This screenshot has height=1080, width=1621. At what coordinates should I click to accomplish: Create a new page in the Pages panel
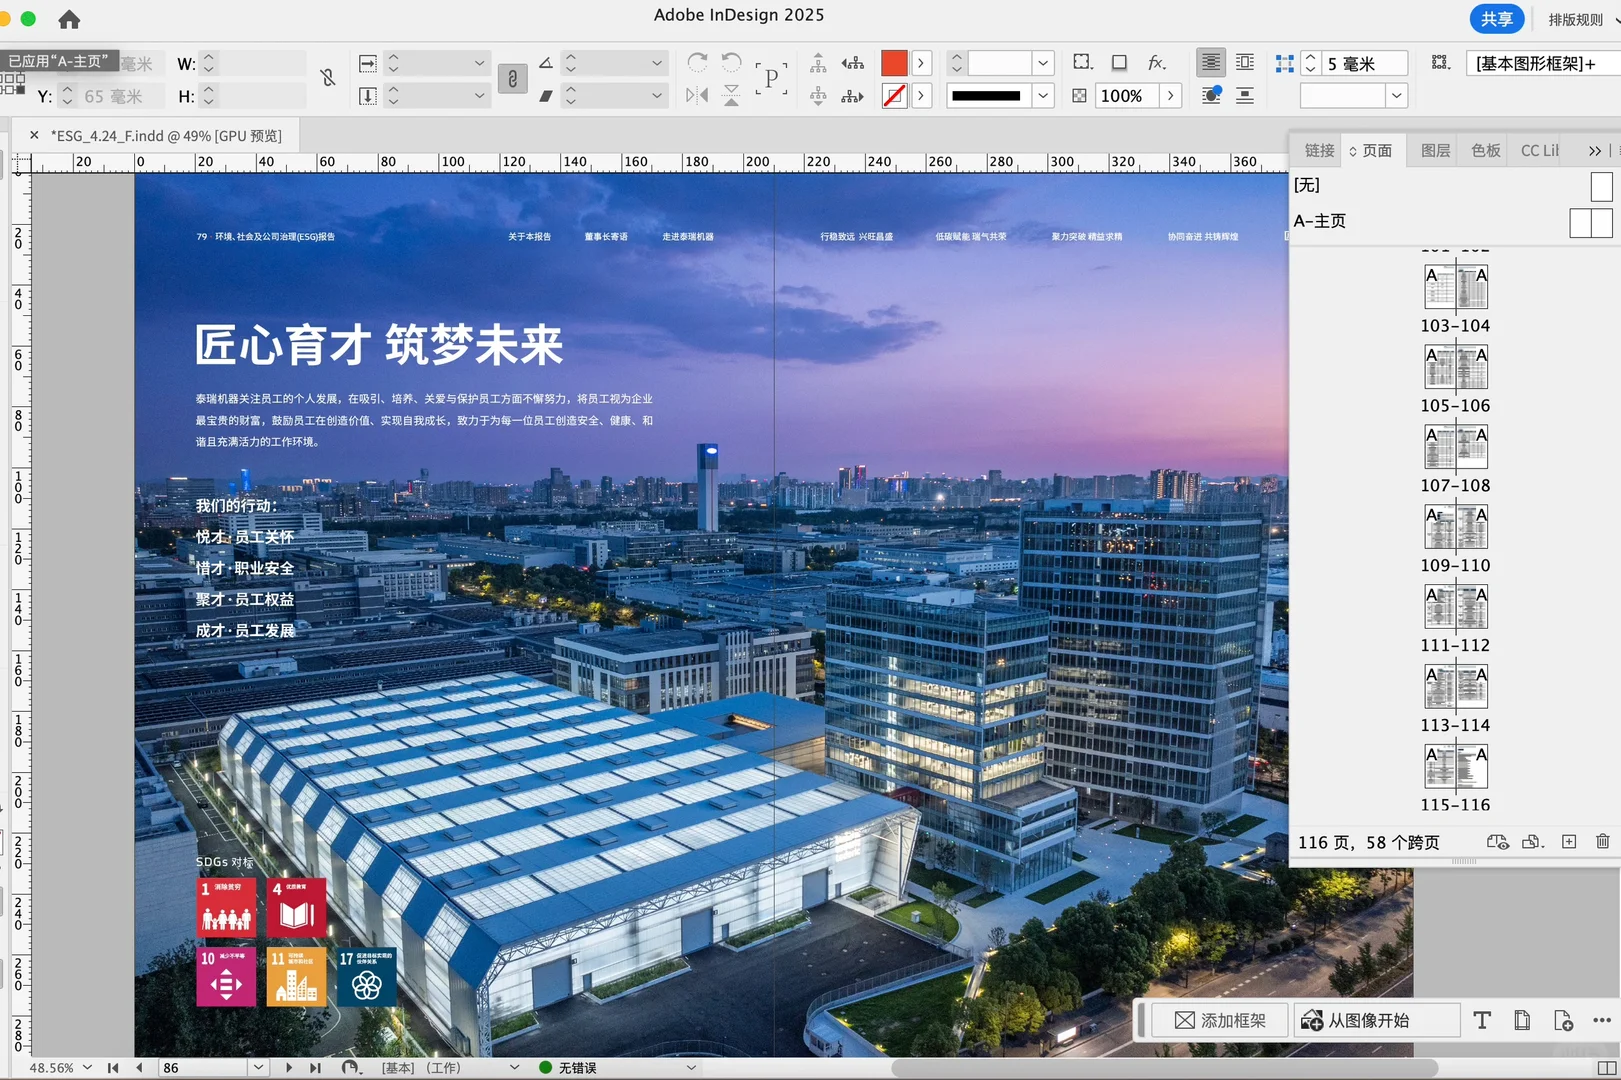coord(1567,841)
